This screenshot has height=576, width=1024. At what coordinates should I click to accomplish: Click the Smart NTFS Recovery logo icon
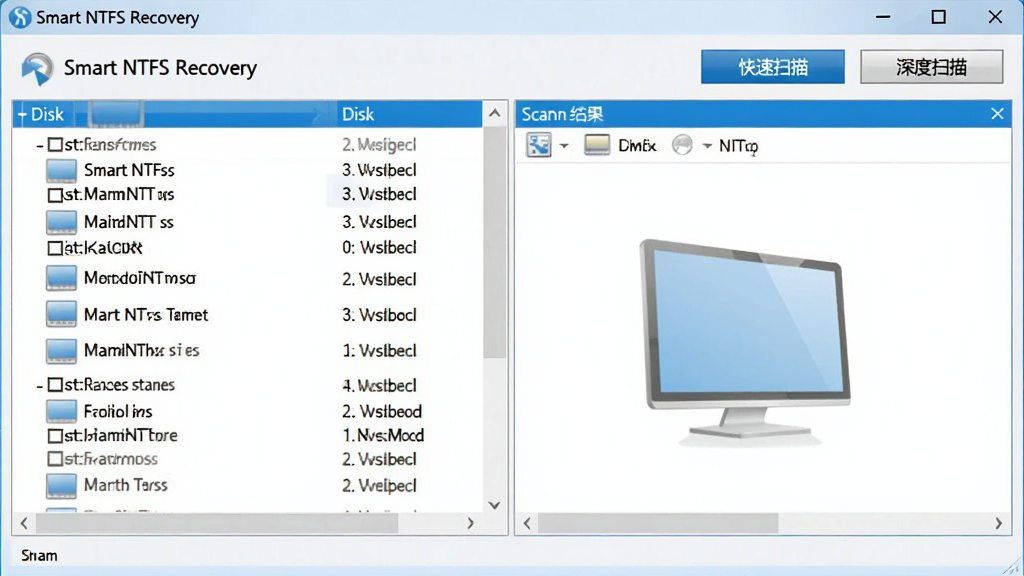(x=37, y=69)
